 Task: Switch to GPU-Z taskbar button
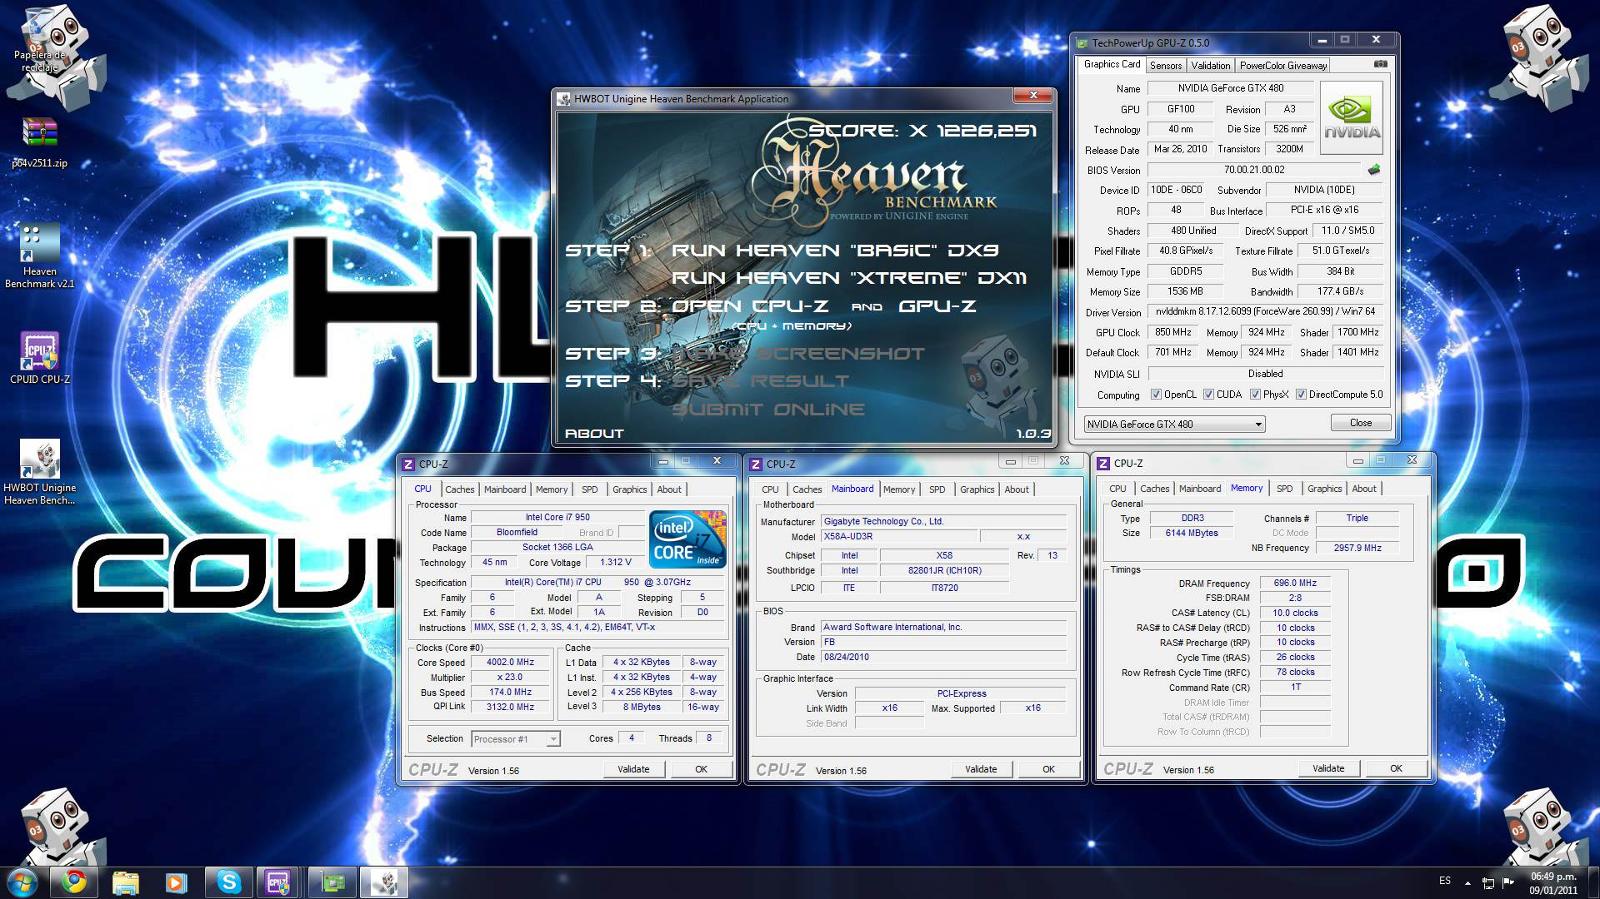click(333, 882)
